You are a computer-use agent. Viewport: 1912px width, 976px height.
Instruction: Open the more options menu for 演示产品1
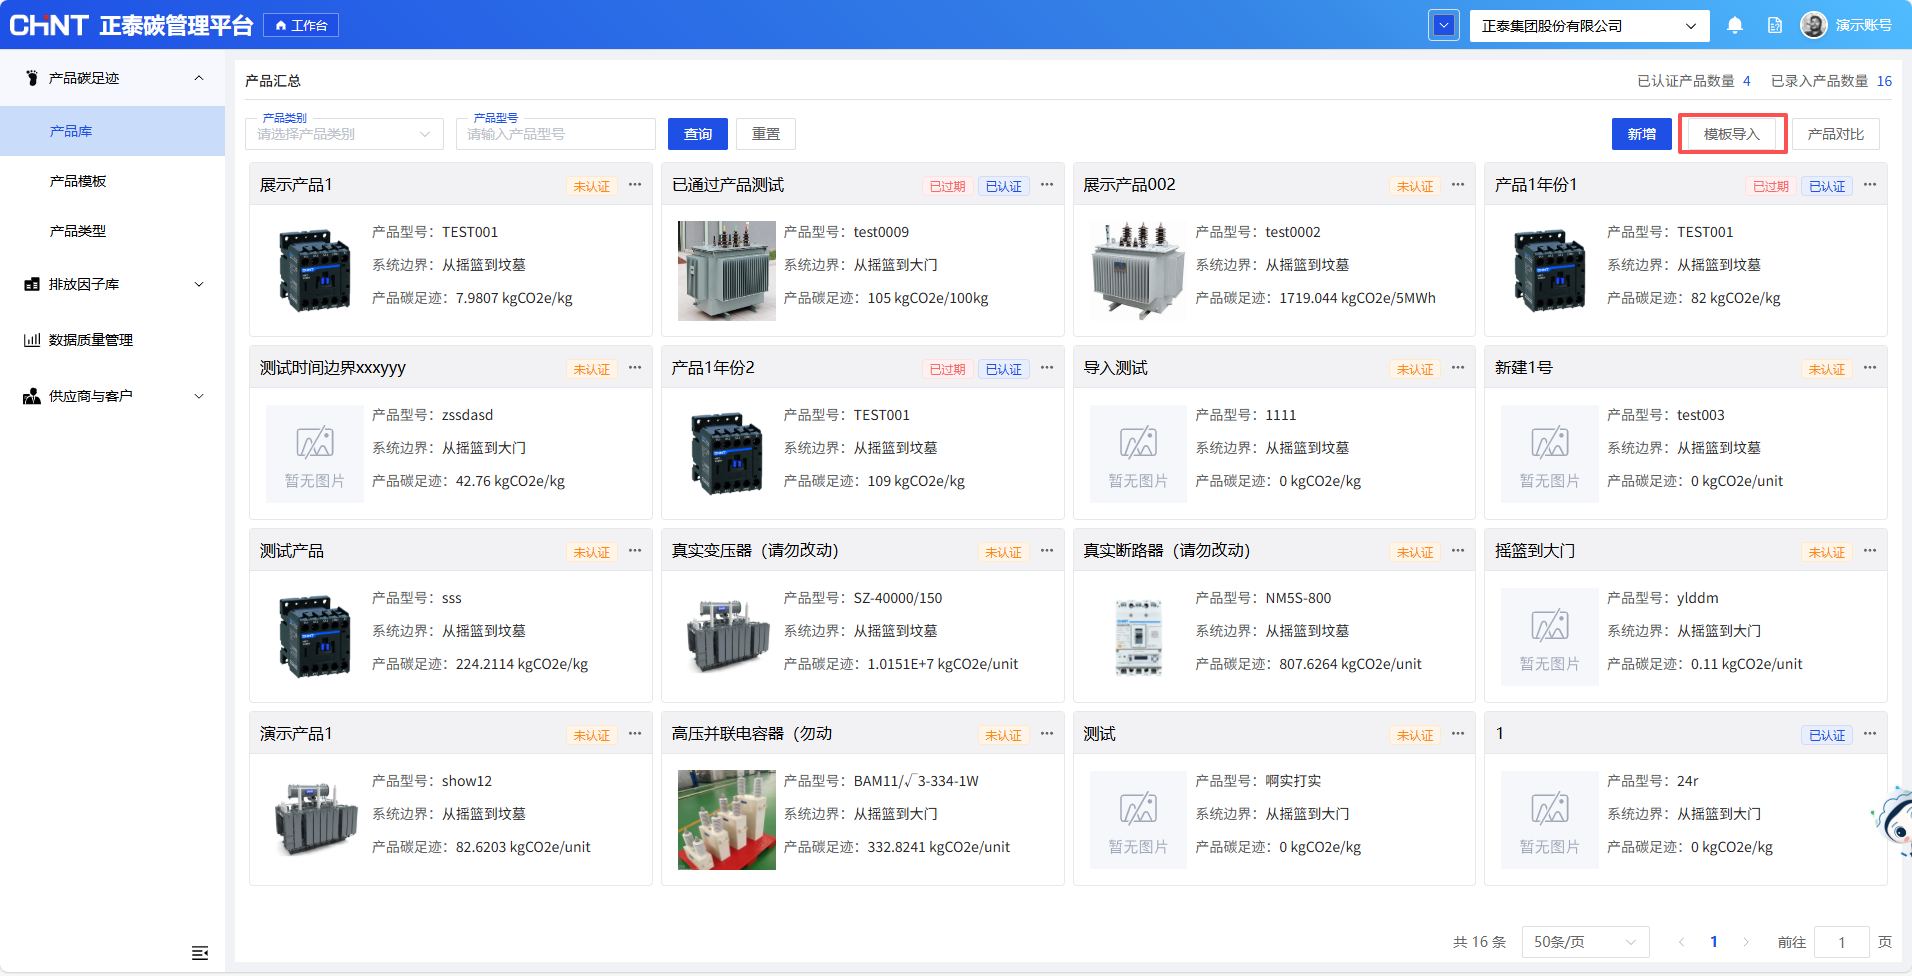(635, 734)
